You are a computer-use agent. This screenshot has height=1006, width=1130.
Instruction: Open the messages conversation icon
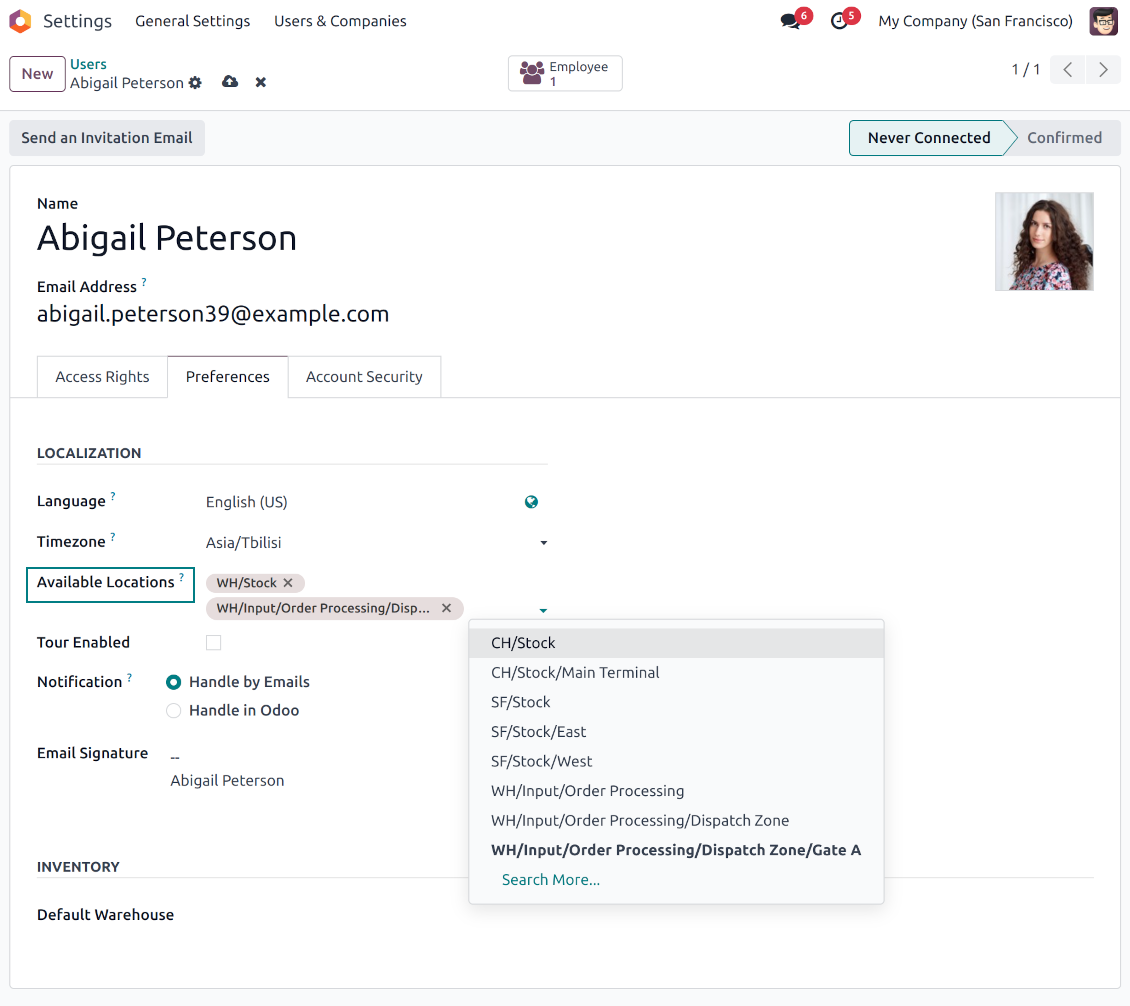pyautogui.click(x=791, y=21)
